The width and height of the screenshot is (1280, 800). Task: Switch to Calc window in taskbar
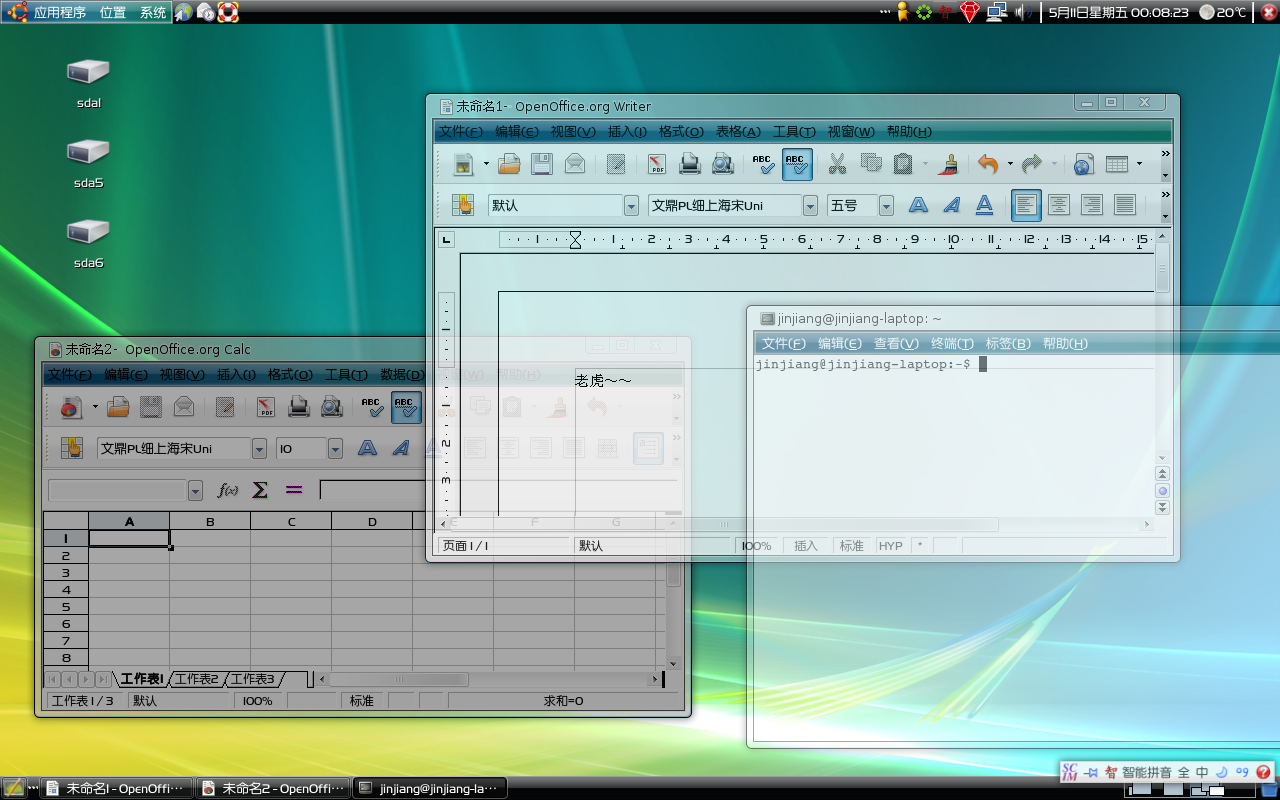tap(273, 788)
